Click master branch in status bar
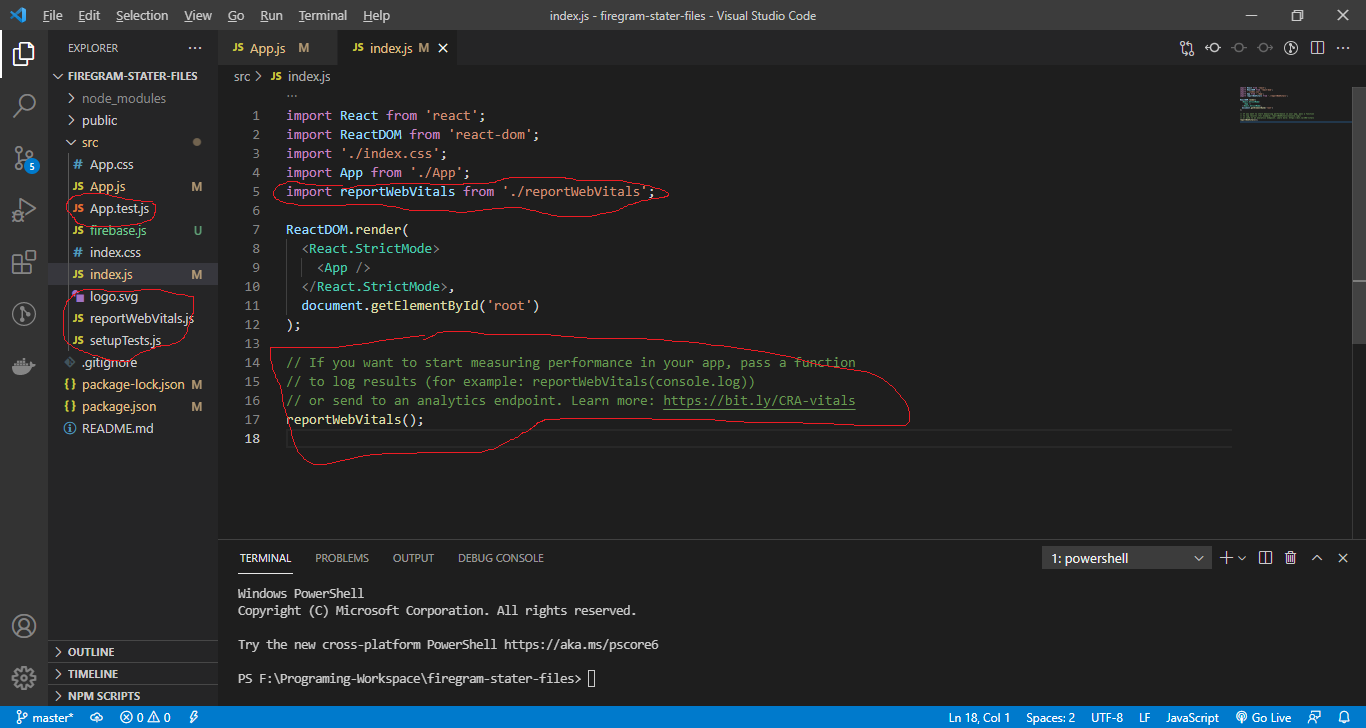This screenshot has height=728, width=1366. point(43,717)
